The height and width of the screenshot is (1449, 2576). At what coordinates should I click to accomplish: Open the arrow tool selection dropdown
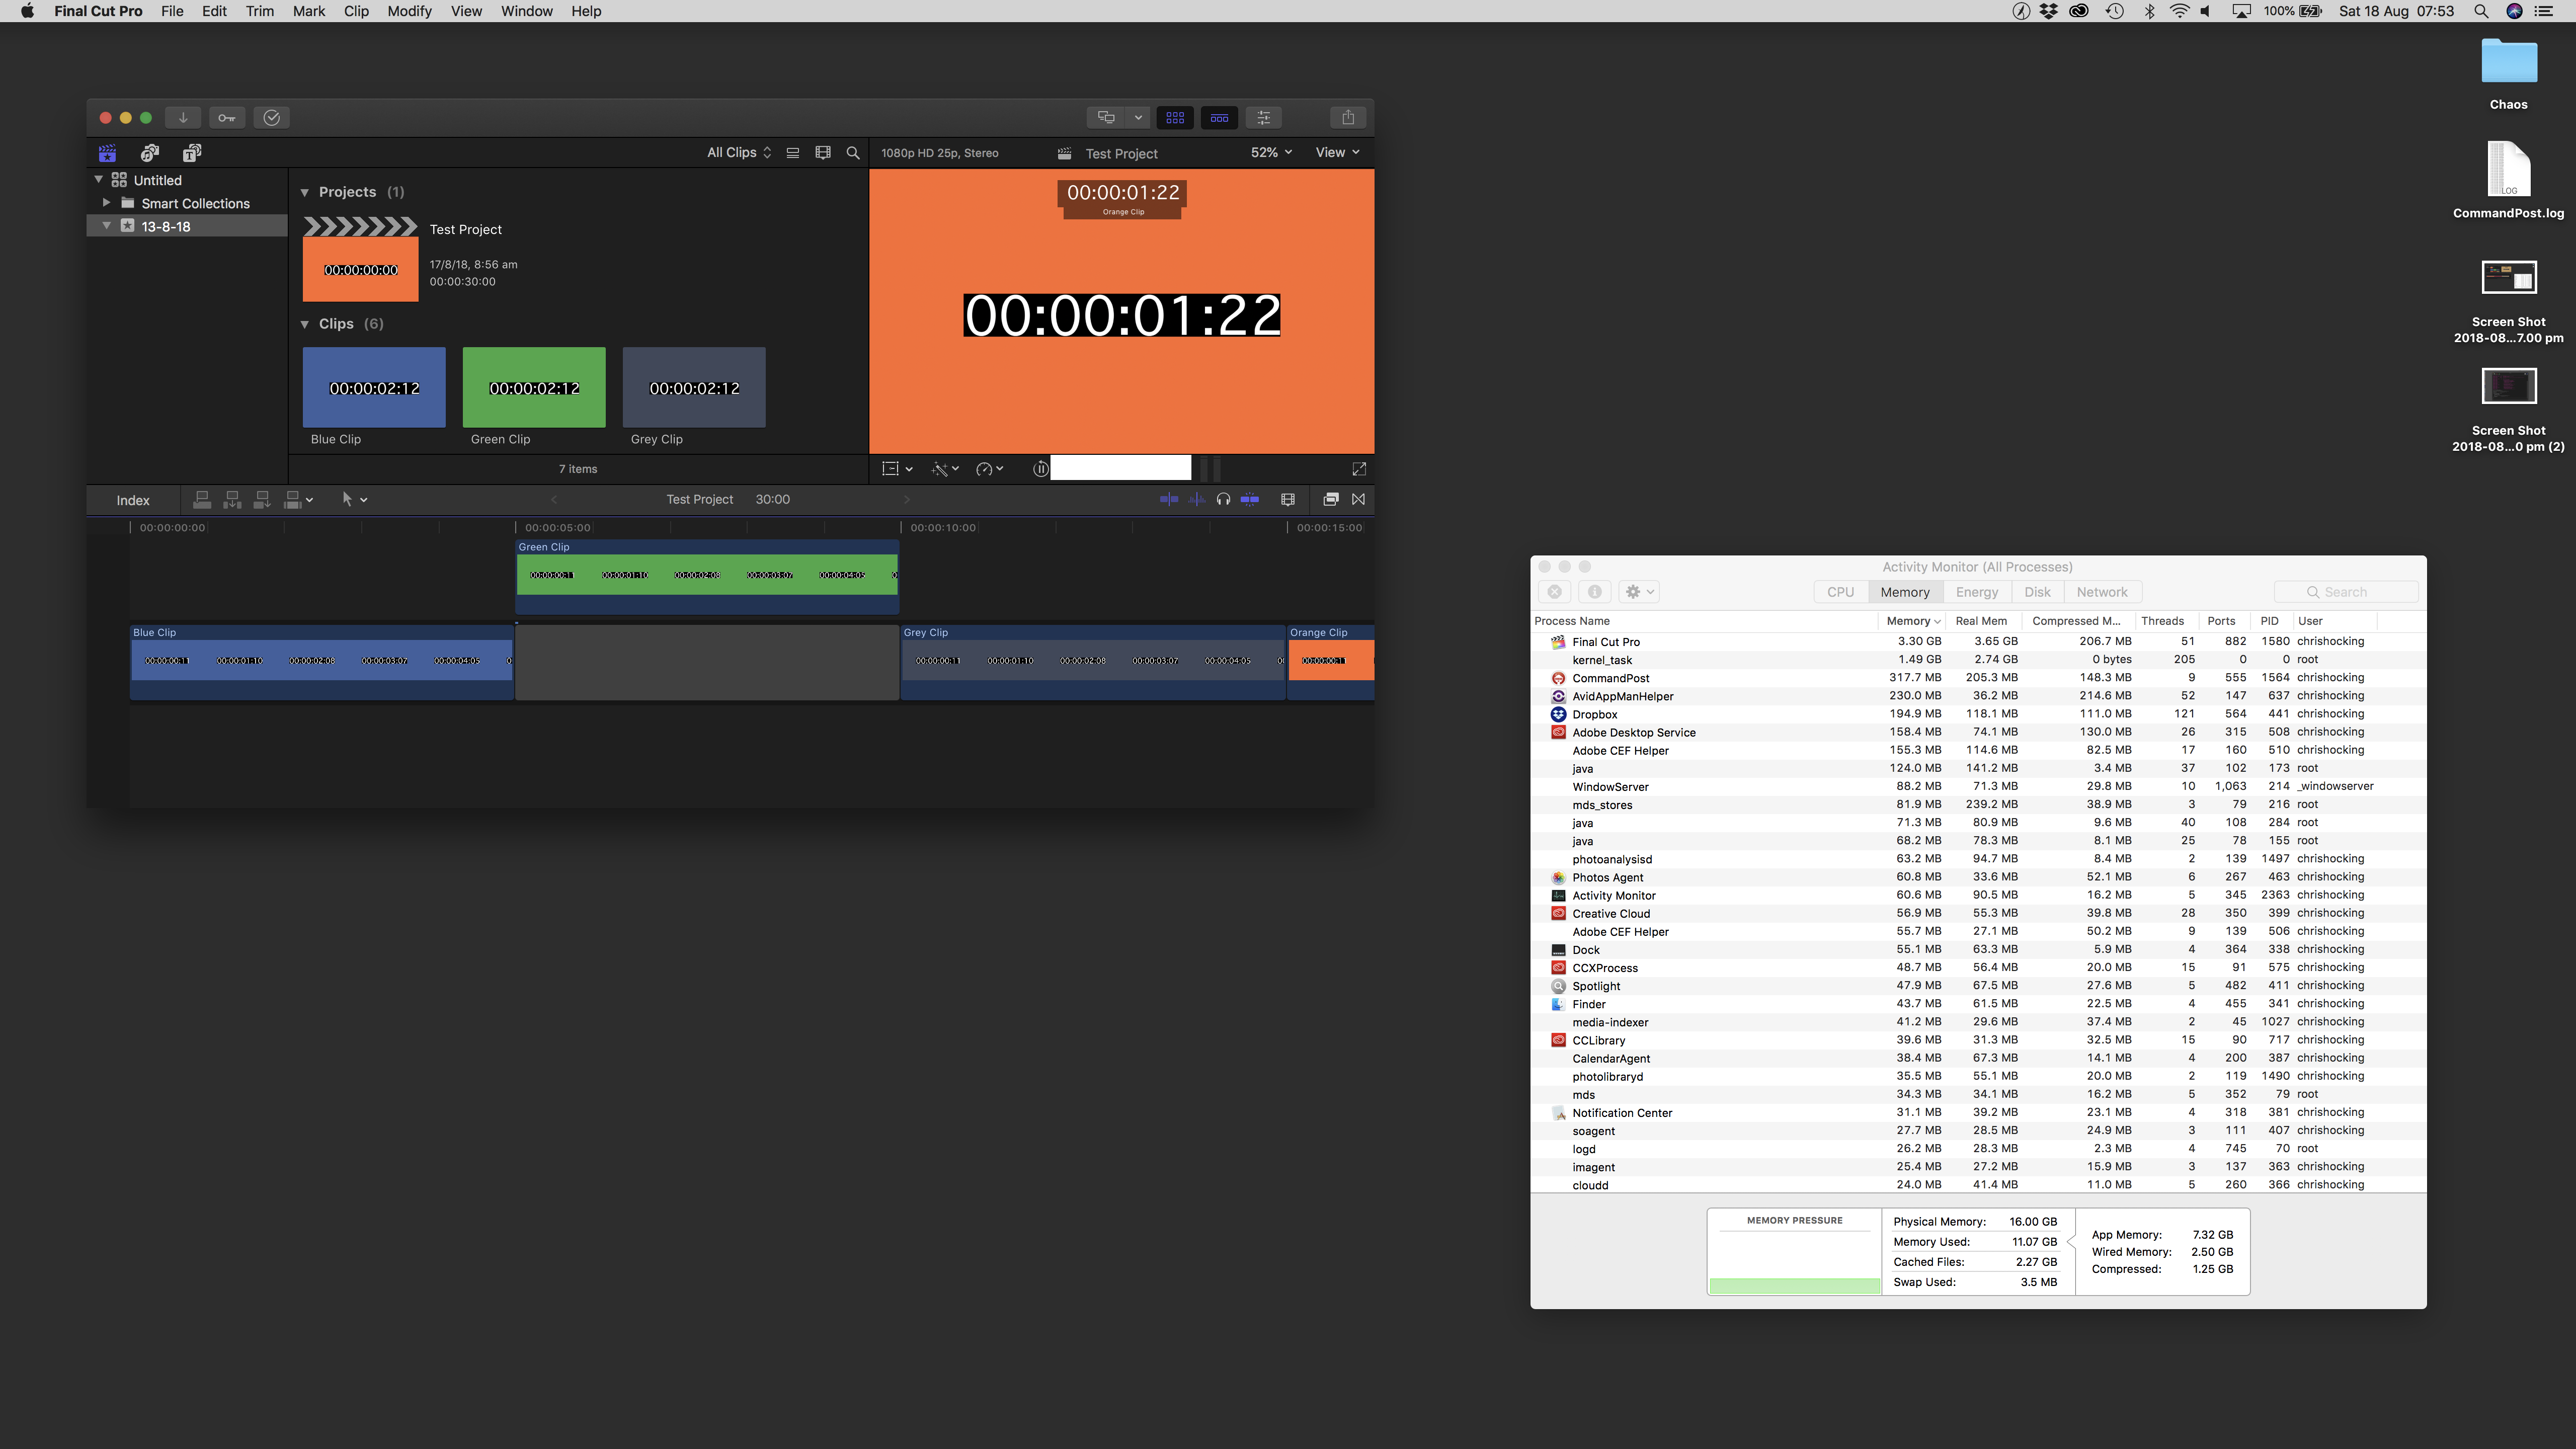pos(353,499)
